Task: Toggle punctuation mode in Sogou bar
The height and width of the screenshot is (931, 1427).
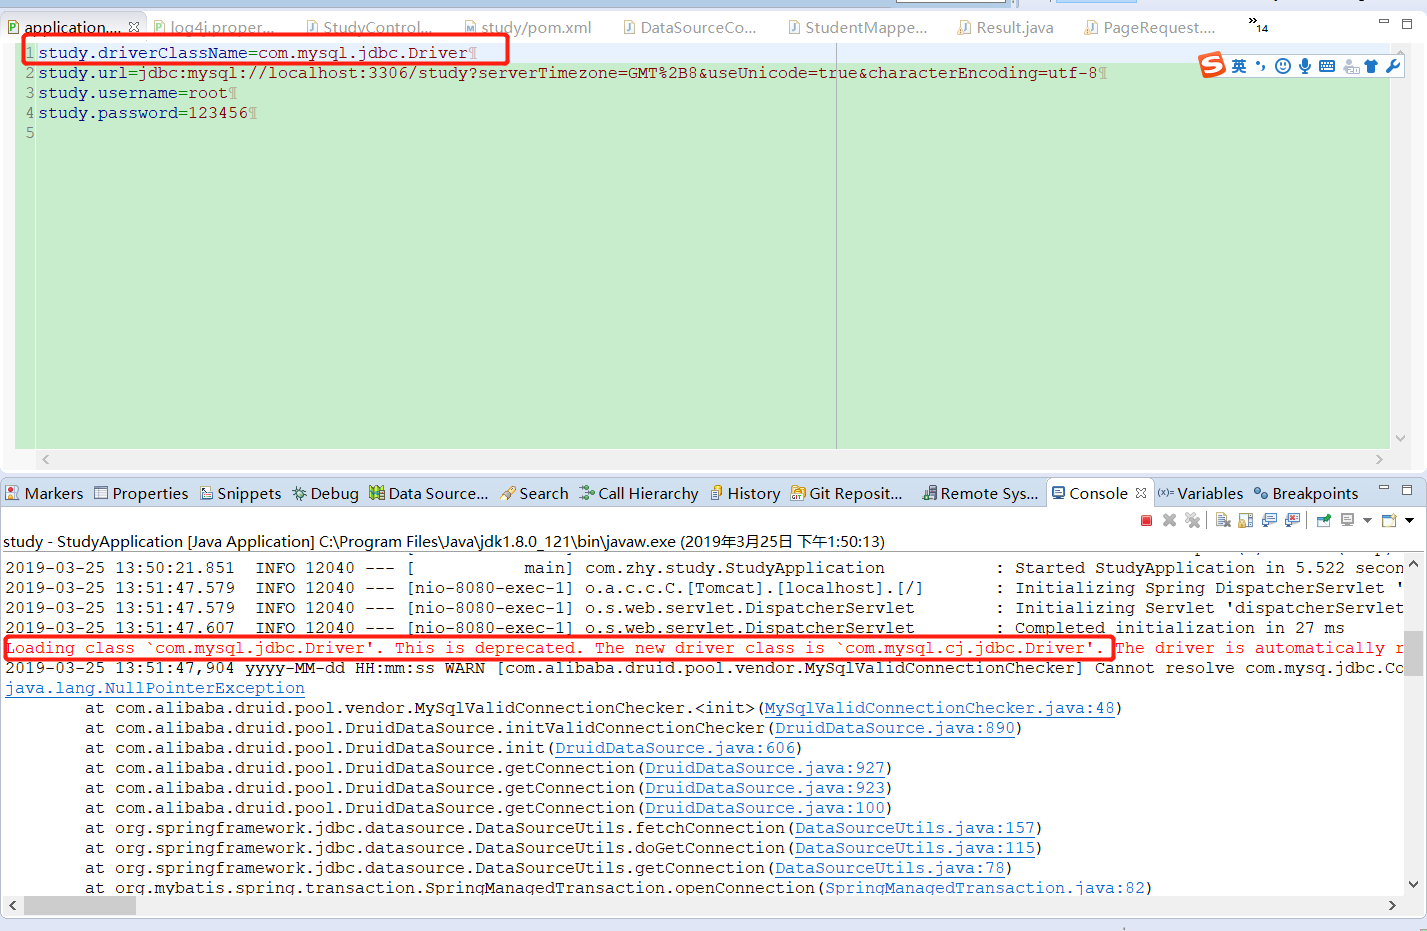Action: tap(1260, 66)
